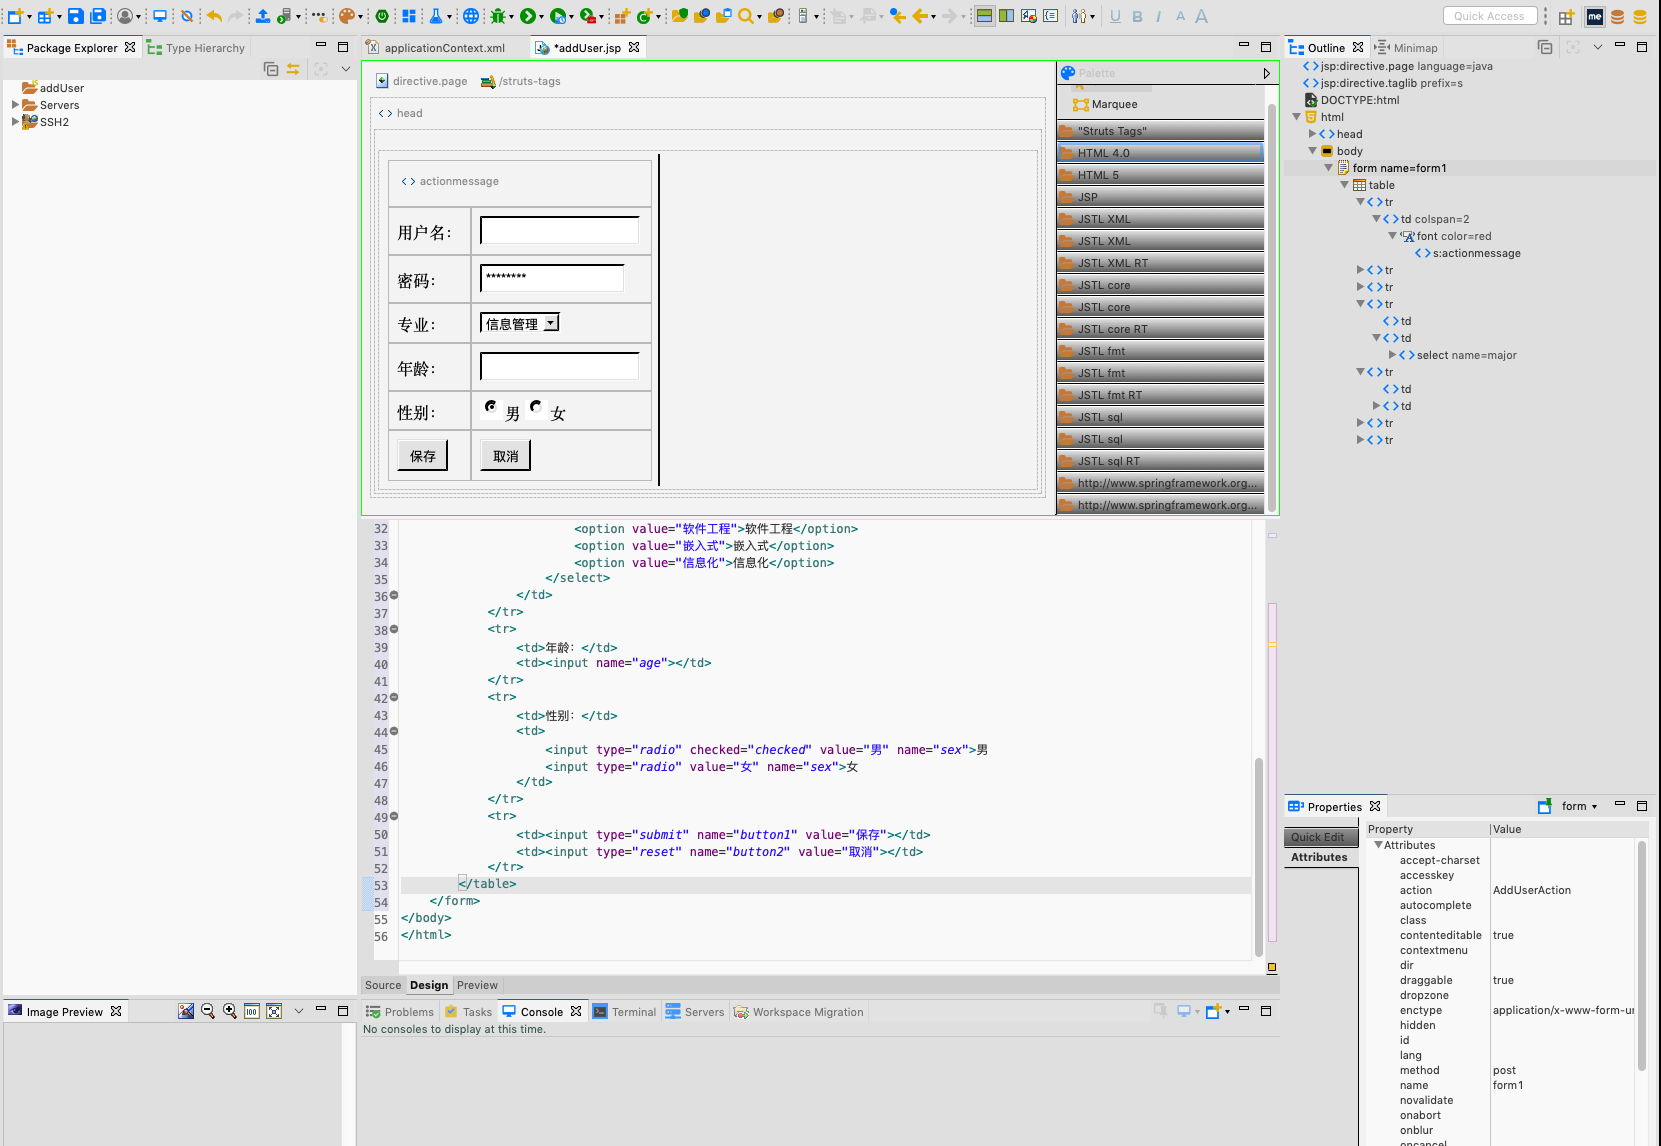Click the deploy upload toolbar icon
Image resolution: width=1661 pixels, height=1146 pixels.
(262, 16)
